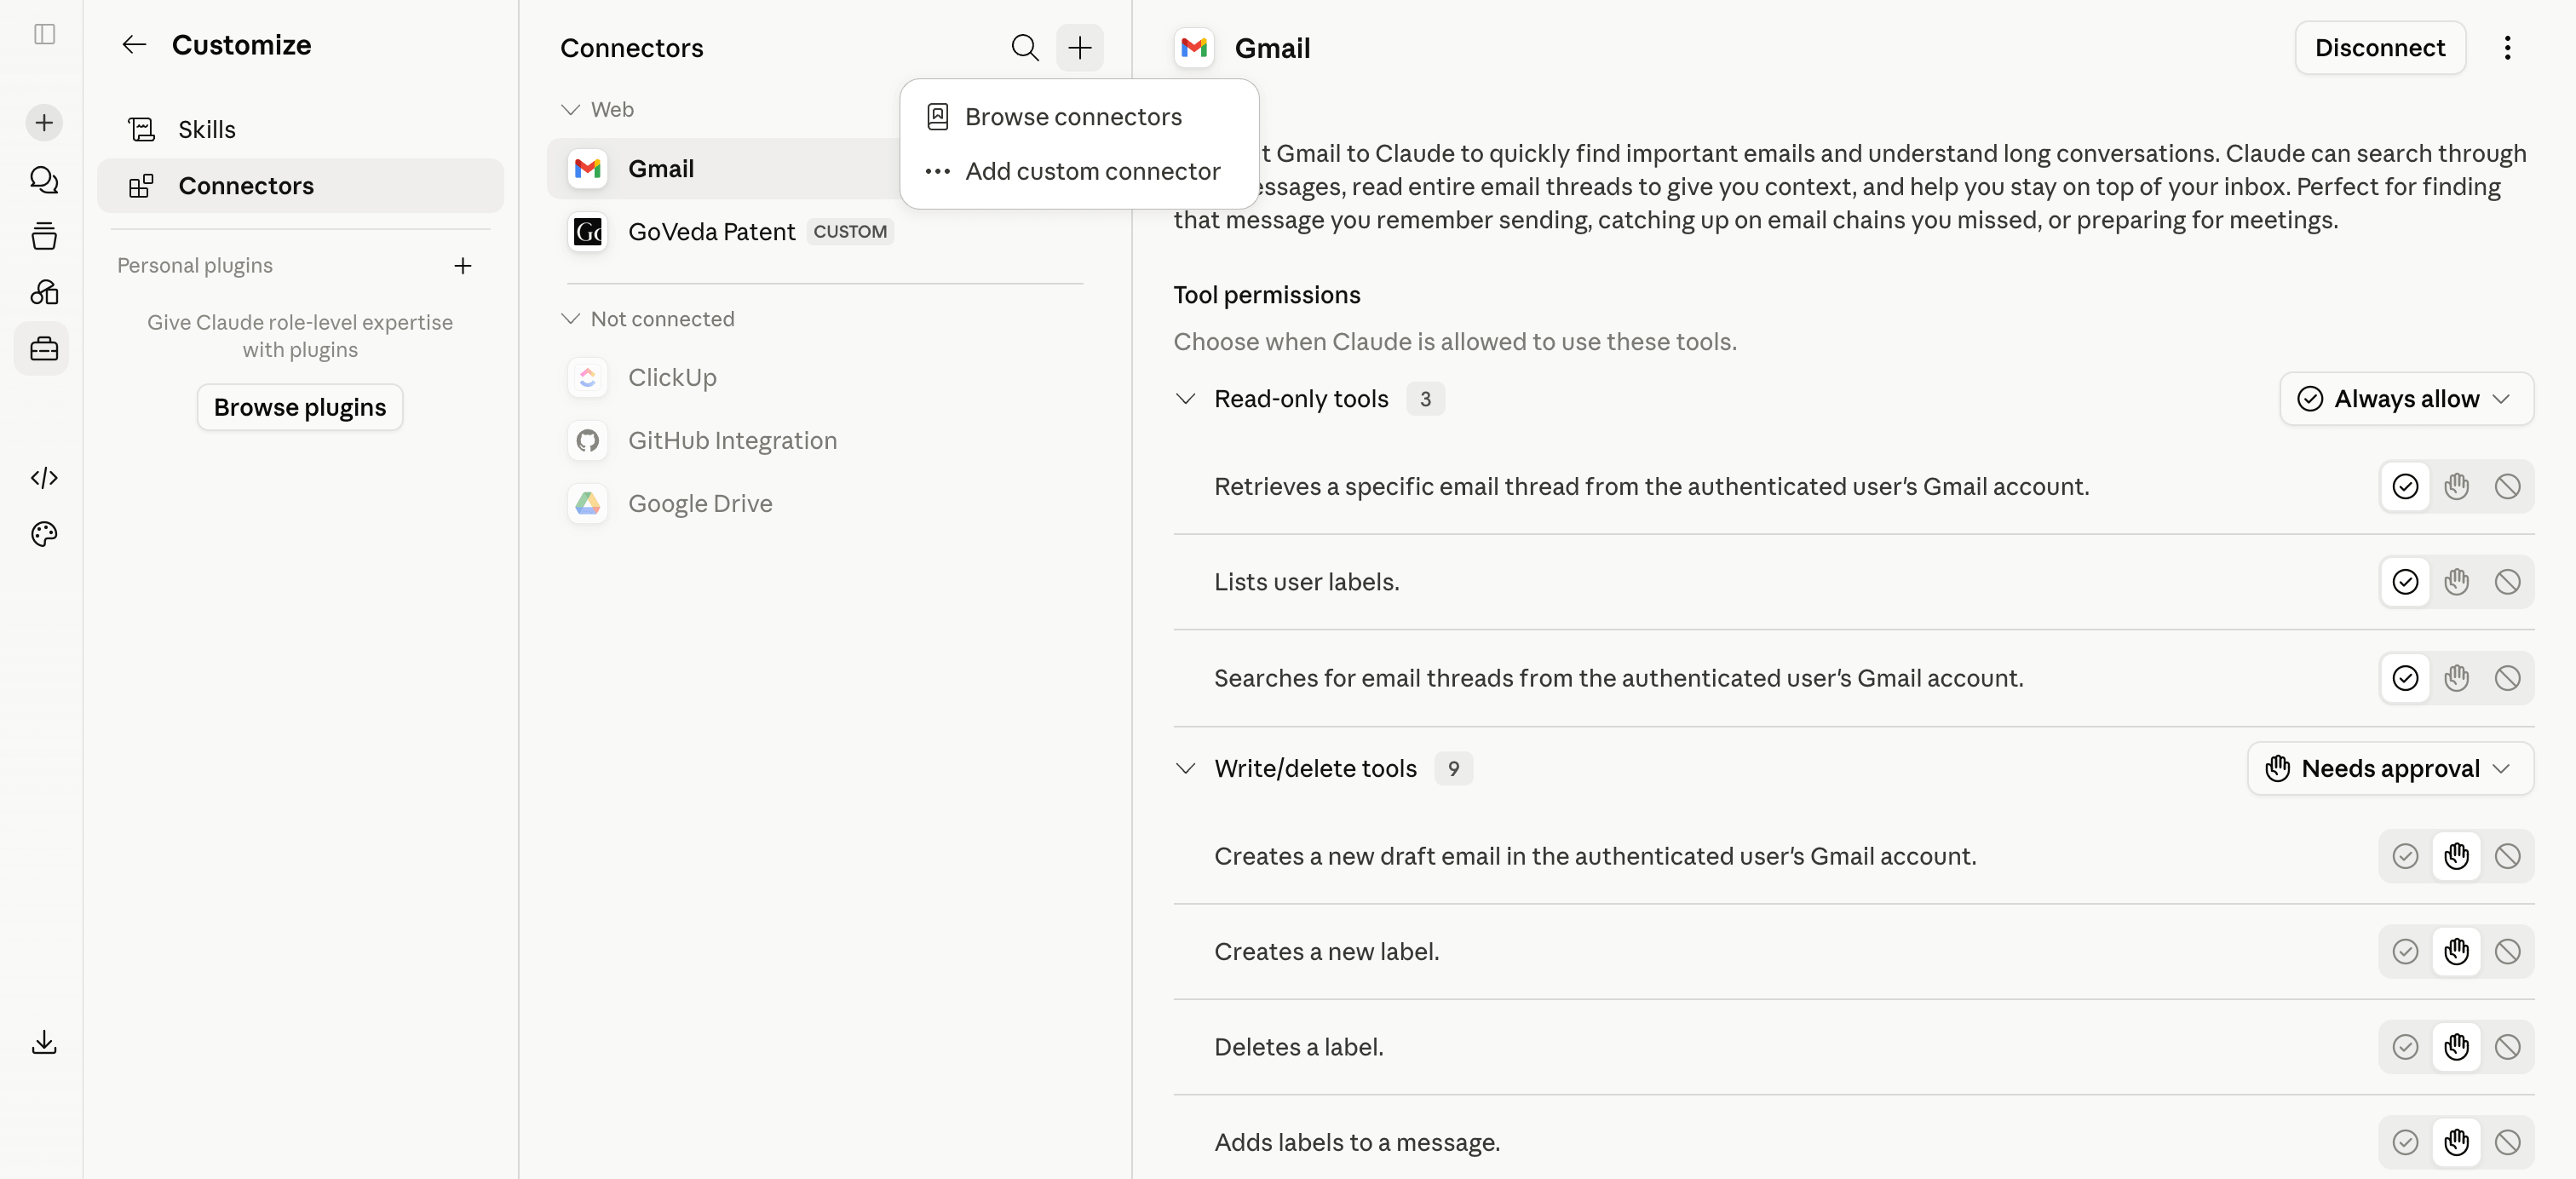Screen dimensions: 2576x1179
Task: Click the Disconnect button for Gmail
Action: (2379, 48)
